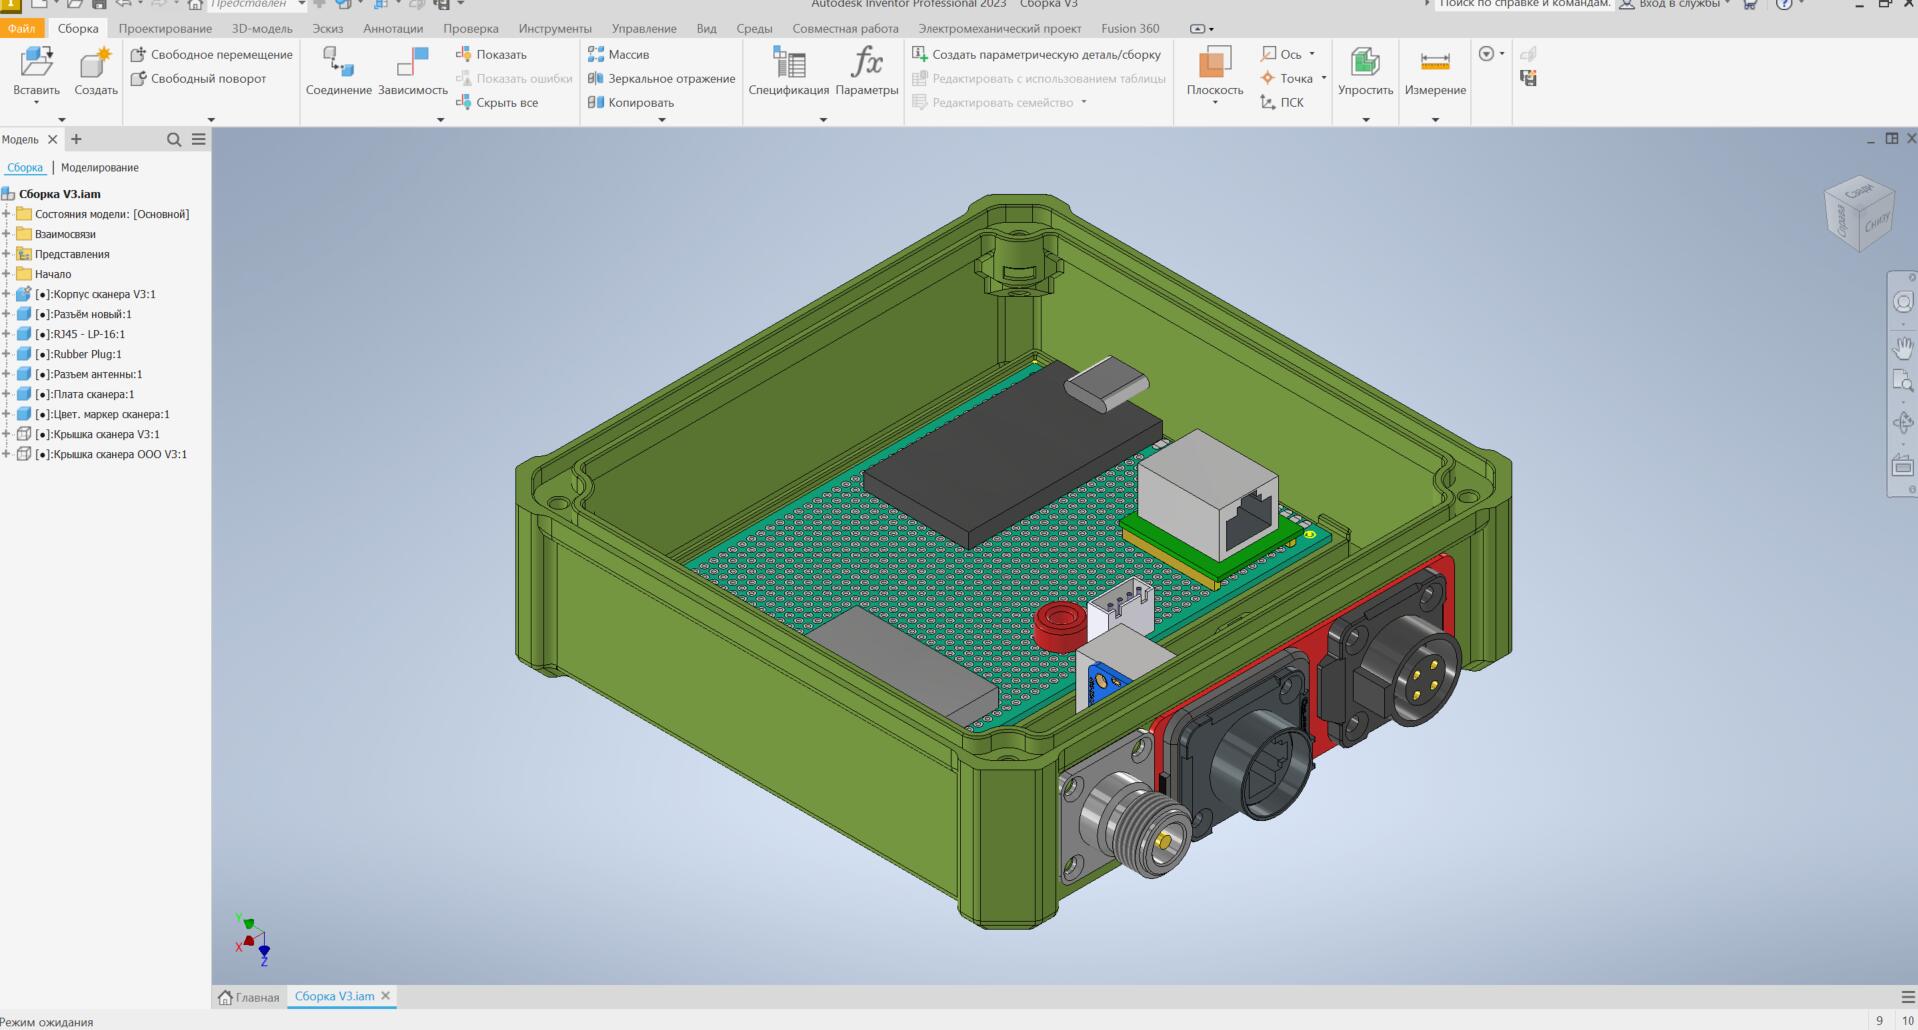This screenshot has width=1918, height=1030.
Task: Switch to the Аннотации ribbon tab
Action: click(393, 28)
